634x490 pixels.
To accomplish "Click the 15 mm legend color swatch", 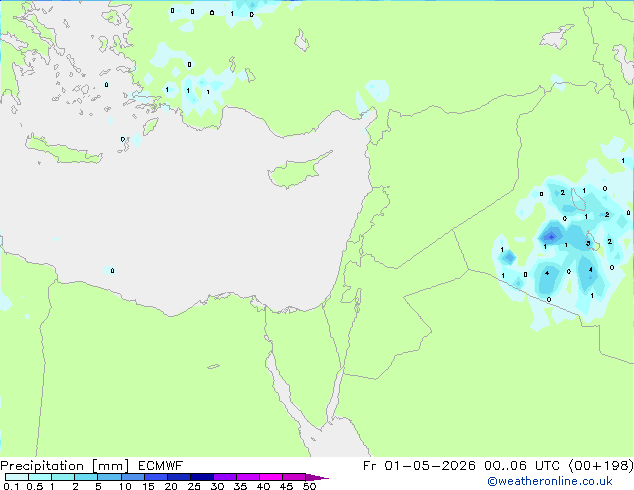I will point(155,477).
